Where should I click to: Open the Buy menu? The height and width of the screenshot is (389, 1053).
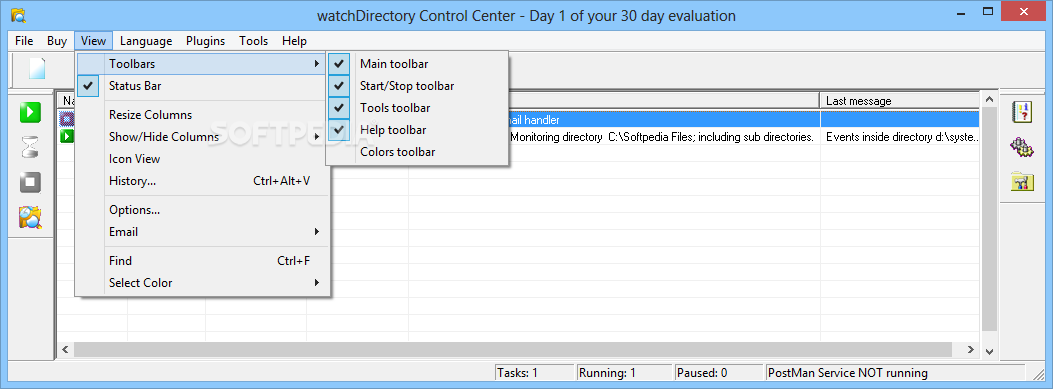click(x=57, y=41)
